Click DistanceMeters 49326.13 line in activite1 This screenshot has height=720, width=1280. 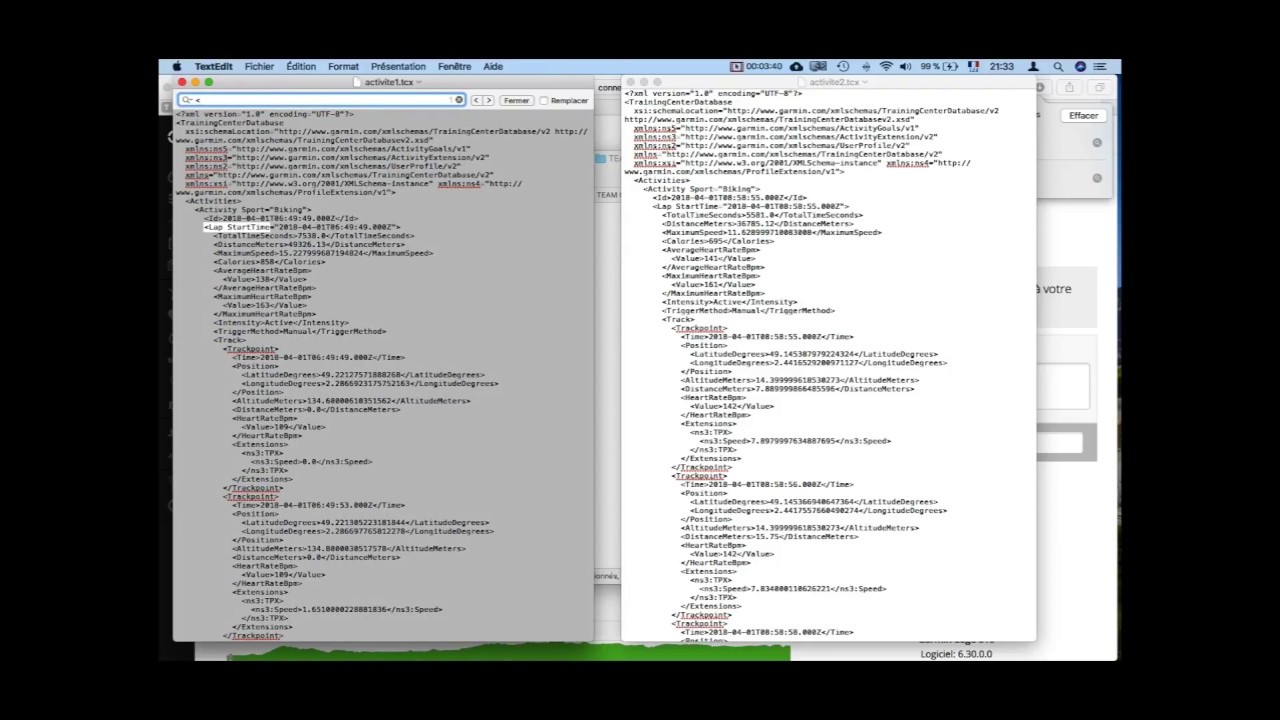click(307, 244)
